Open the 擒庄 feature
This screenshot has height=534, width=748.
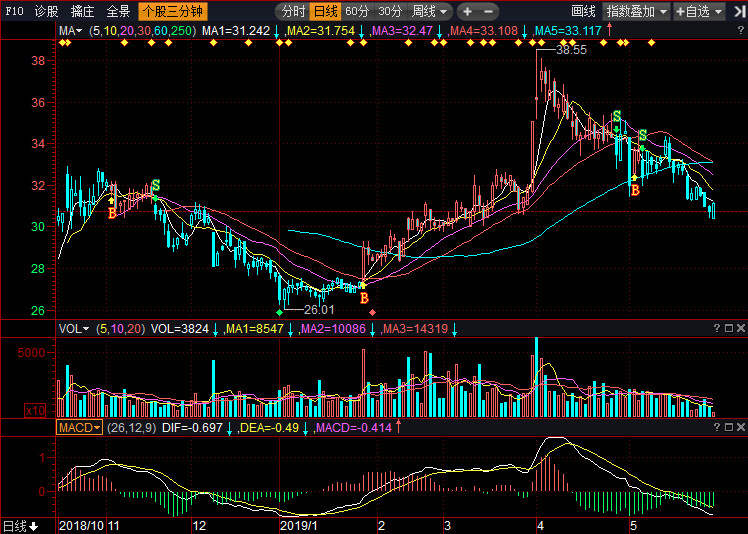[x=82, y=11]
